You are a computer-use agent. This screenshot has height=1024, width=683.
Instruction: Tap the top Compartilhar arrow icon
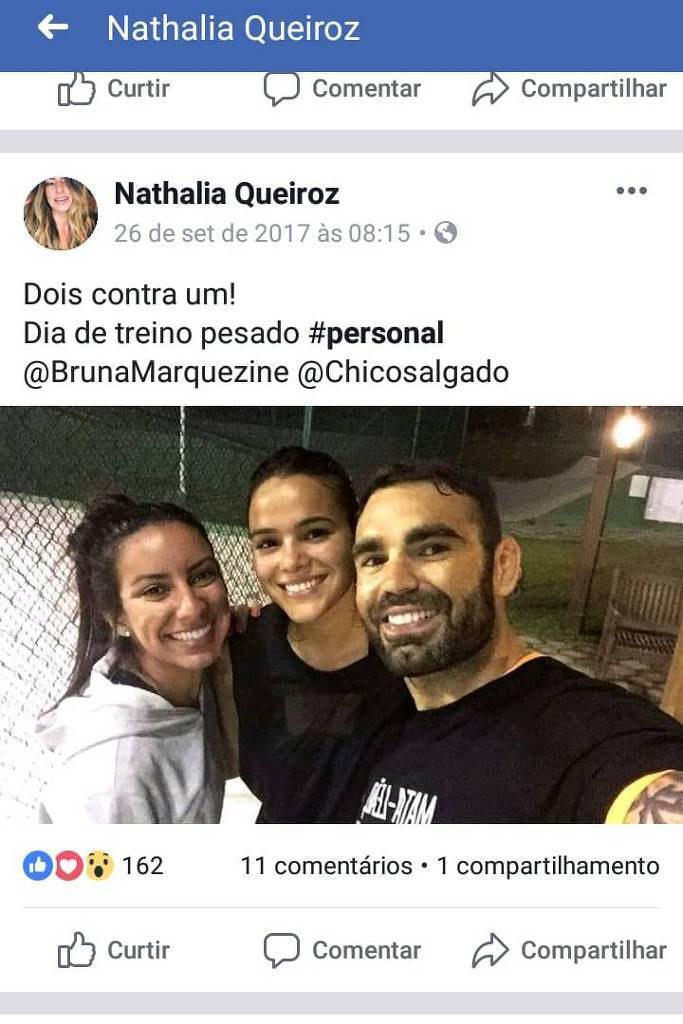tap(490, 89)
